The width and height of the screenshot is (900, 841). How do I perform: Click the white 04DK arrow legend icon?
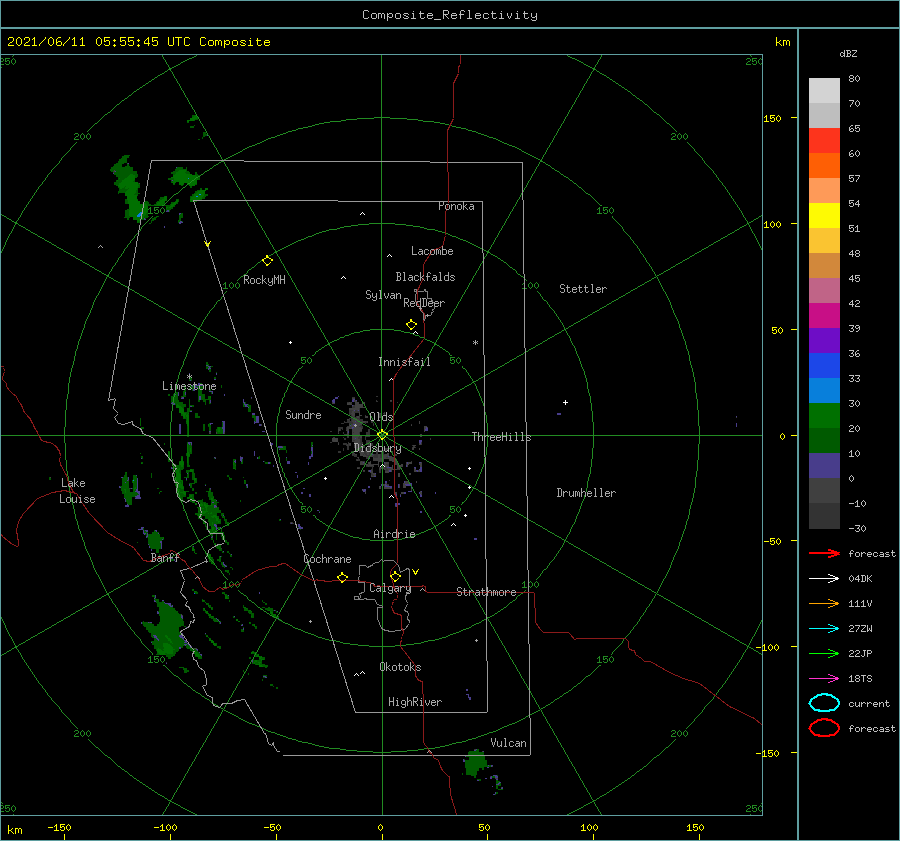tap(824, 578)
